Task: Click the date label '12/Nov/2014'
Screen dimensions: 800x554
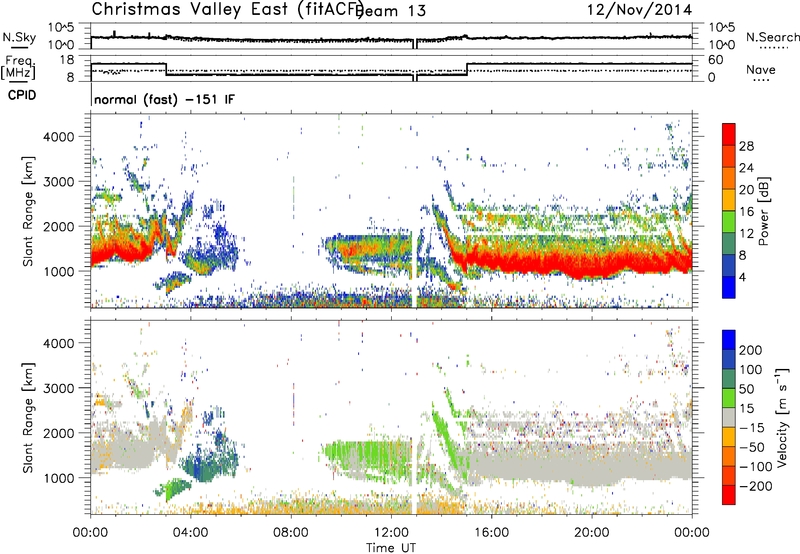Action: click(639, 10)
